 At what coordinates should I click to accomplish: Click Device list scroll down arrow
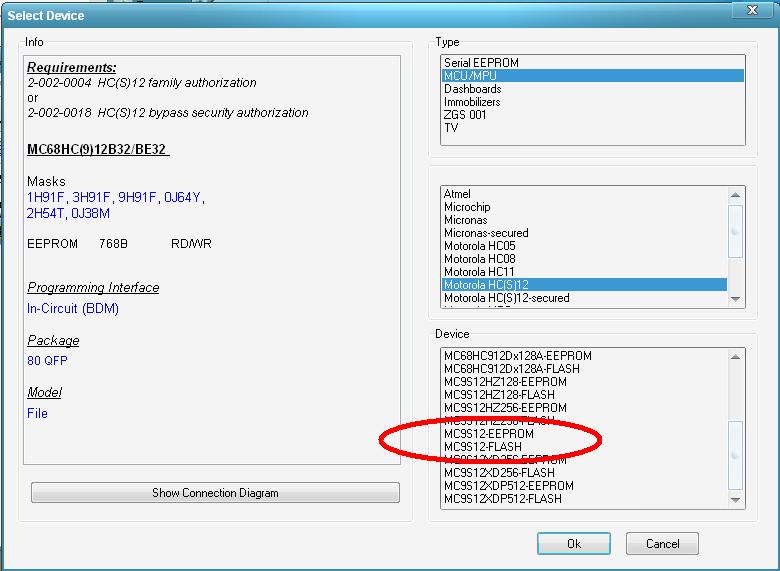pos(735,499)
